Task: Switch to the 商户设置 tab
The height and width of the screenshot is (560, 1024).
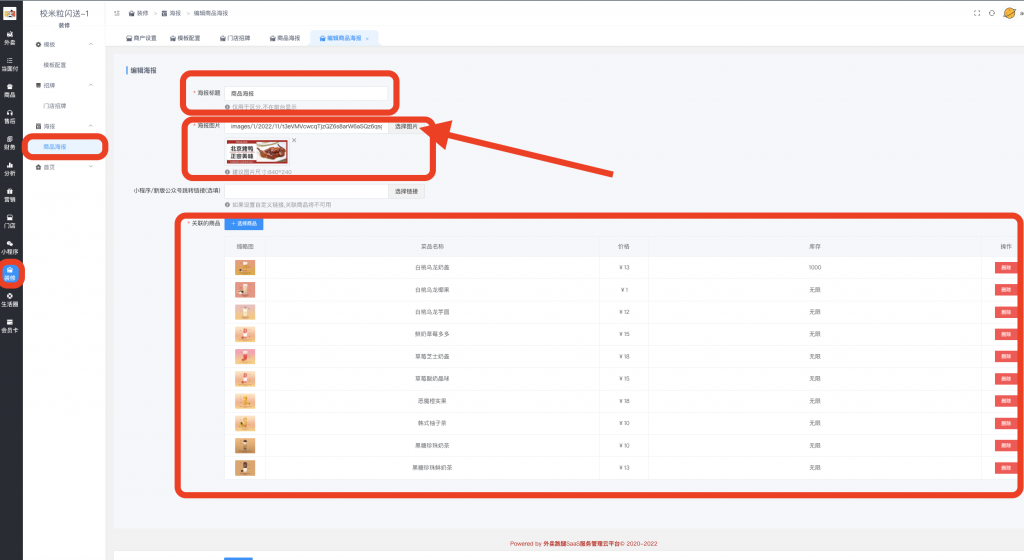Action: tap(142, 38)
